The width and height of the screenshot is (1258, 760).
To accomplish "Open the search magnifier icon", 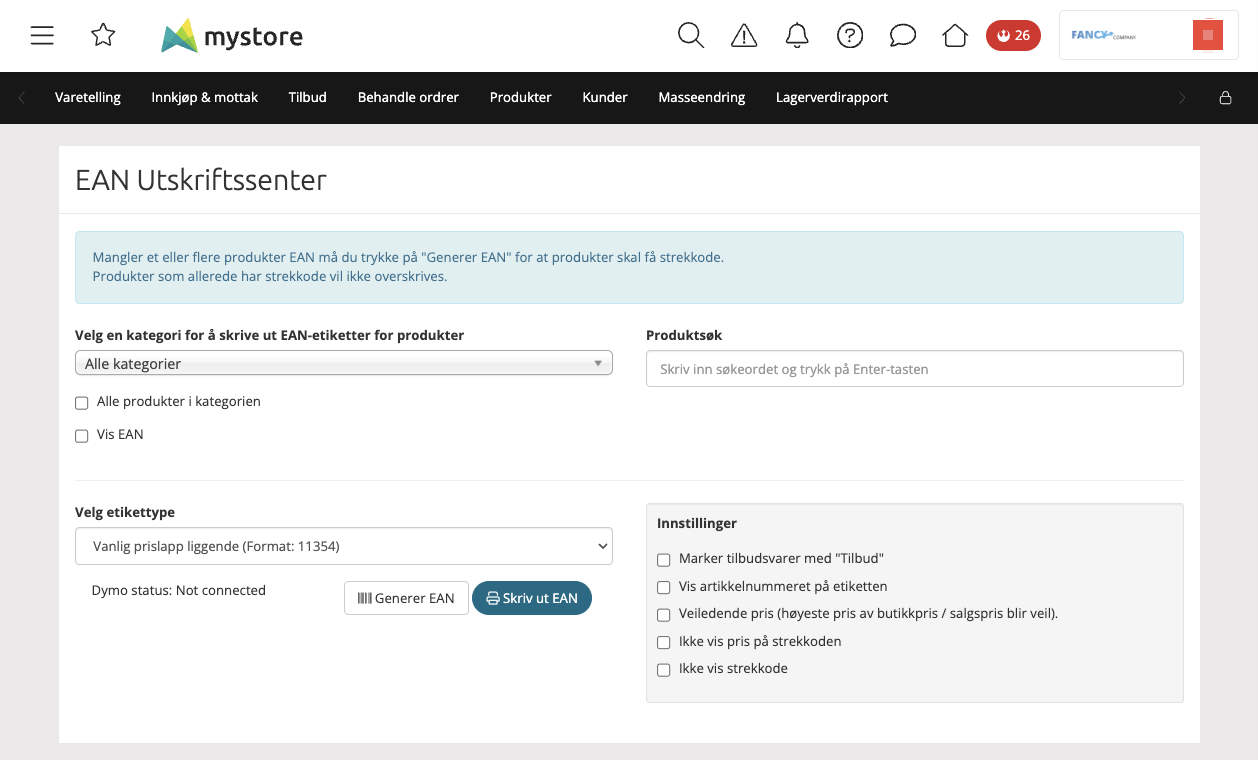I will [x=690, y=36].
